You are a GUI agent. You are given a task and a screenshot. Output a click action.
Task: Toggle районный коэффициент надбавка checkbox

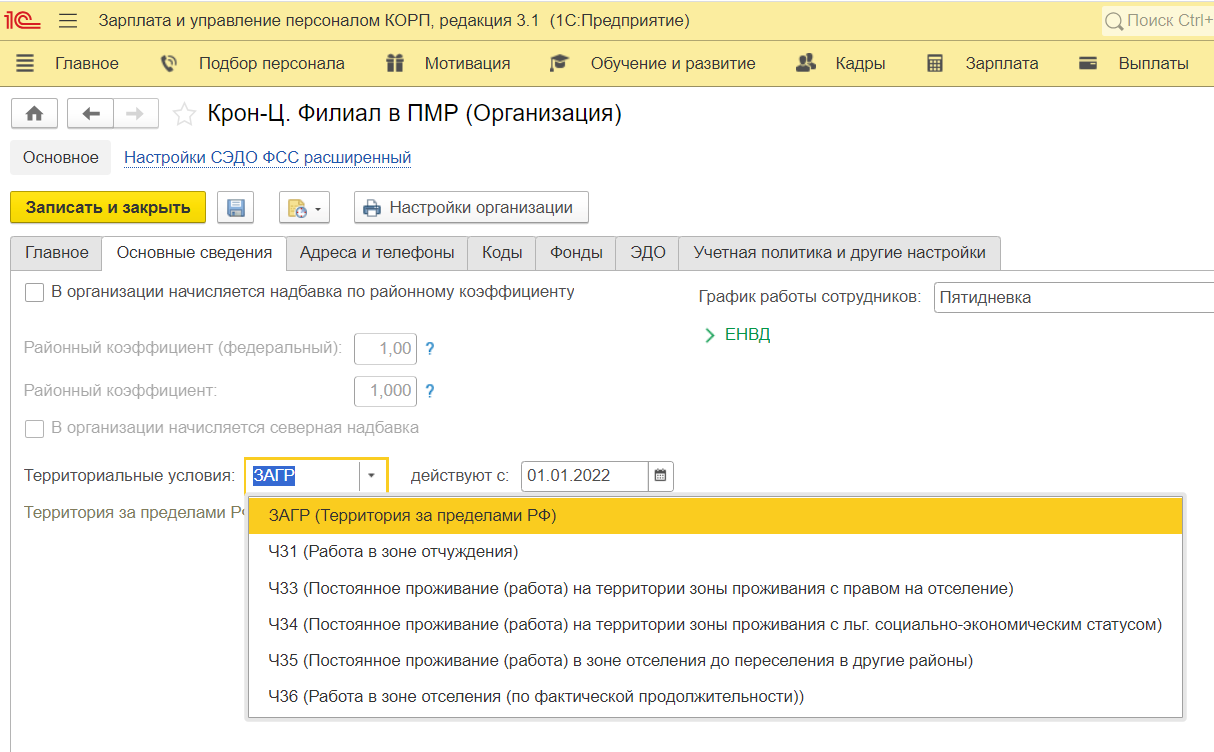pos(35,292)
